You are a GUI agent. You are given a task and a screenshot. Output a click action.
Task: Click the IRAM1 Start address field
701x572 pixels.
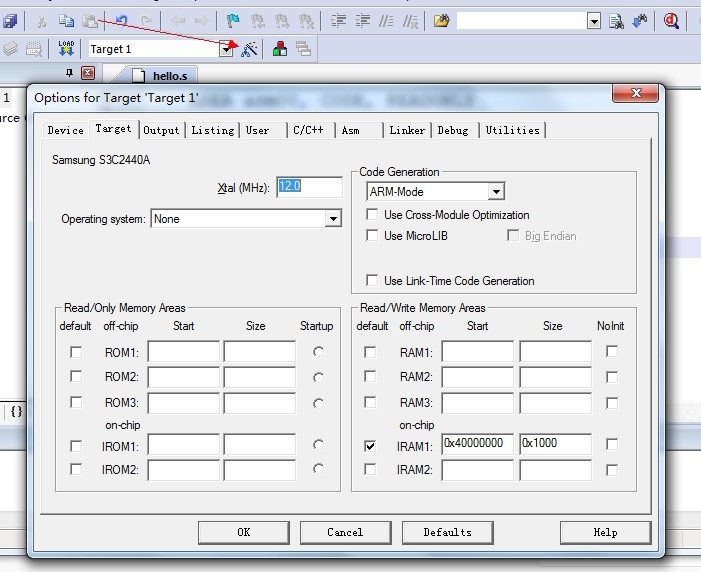pos(477,444)
